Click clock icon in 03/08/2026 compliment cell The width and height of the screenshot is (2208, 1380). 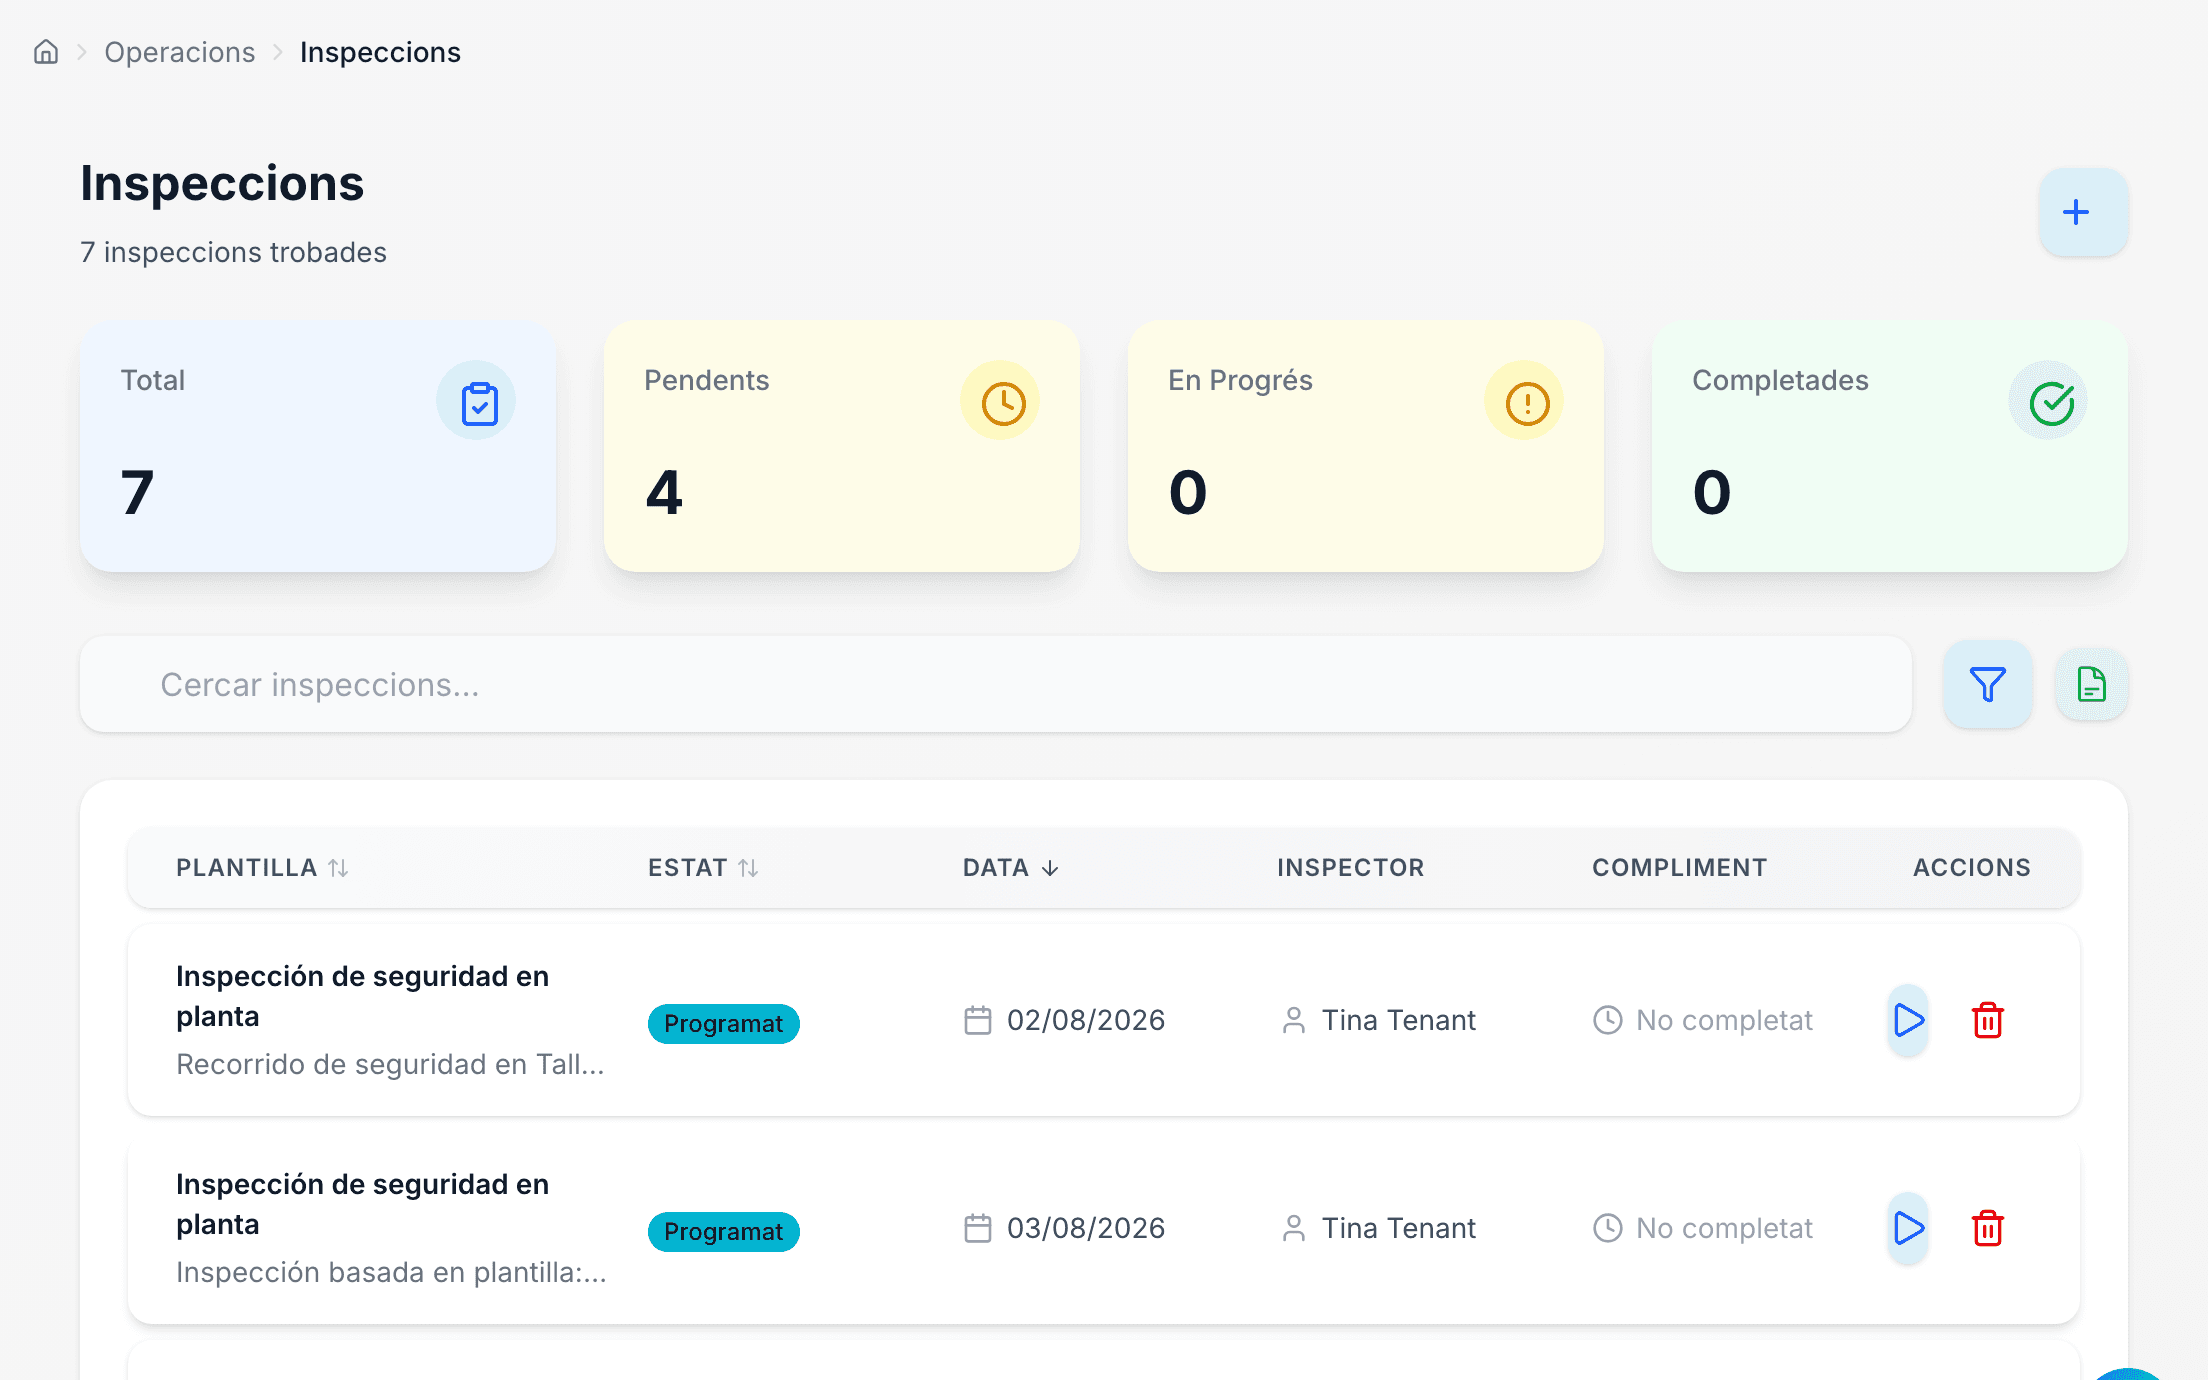point(1607,1228)
